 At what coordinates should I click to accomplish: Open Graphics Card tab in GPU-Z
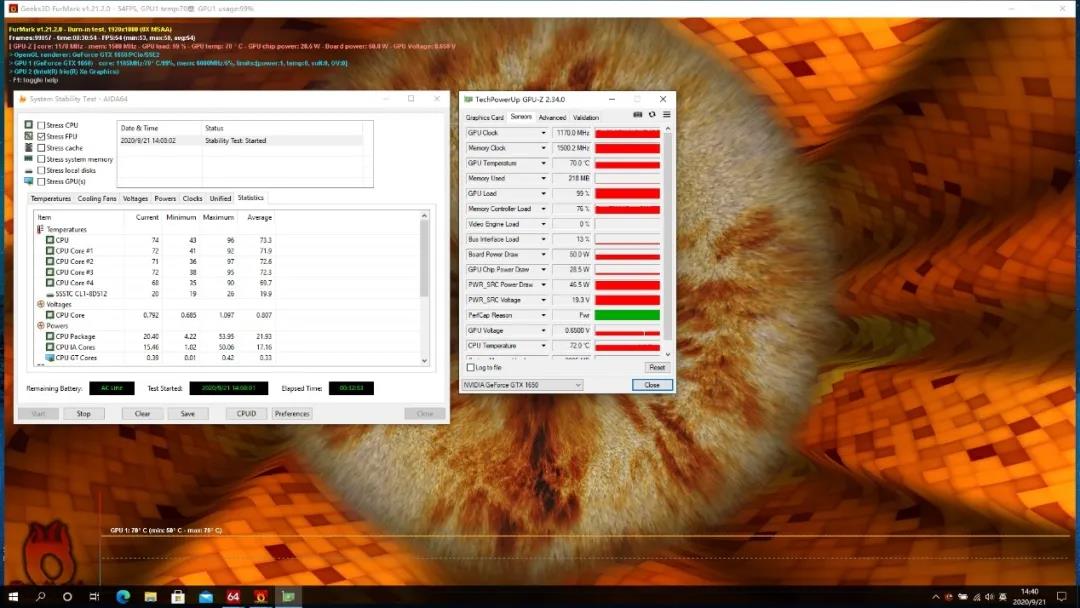pyautogui.click(x=485, y=118)
